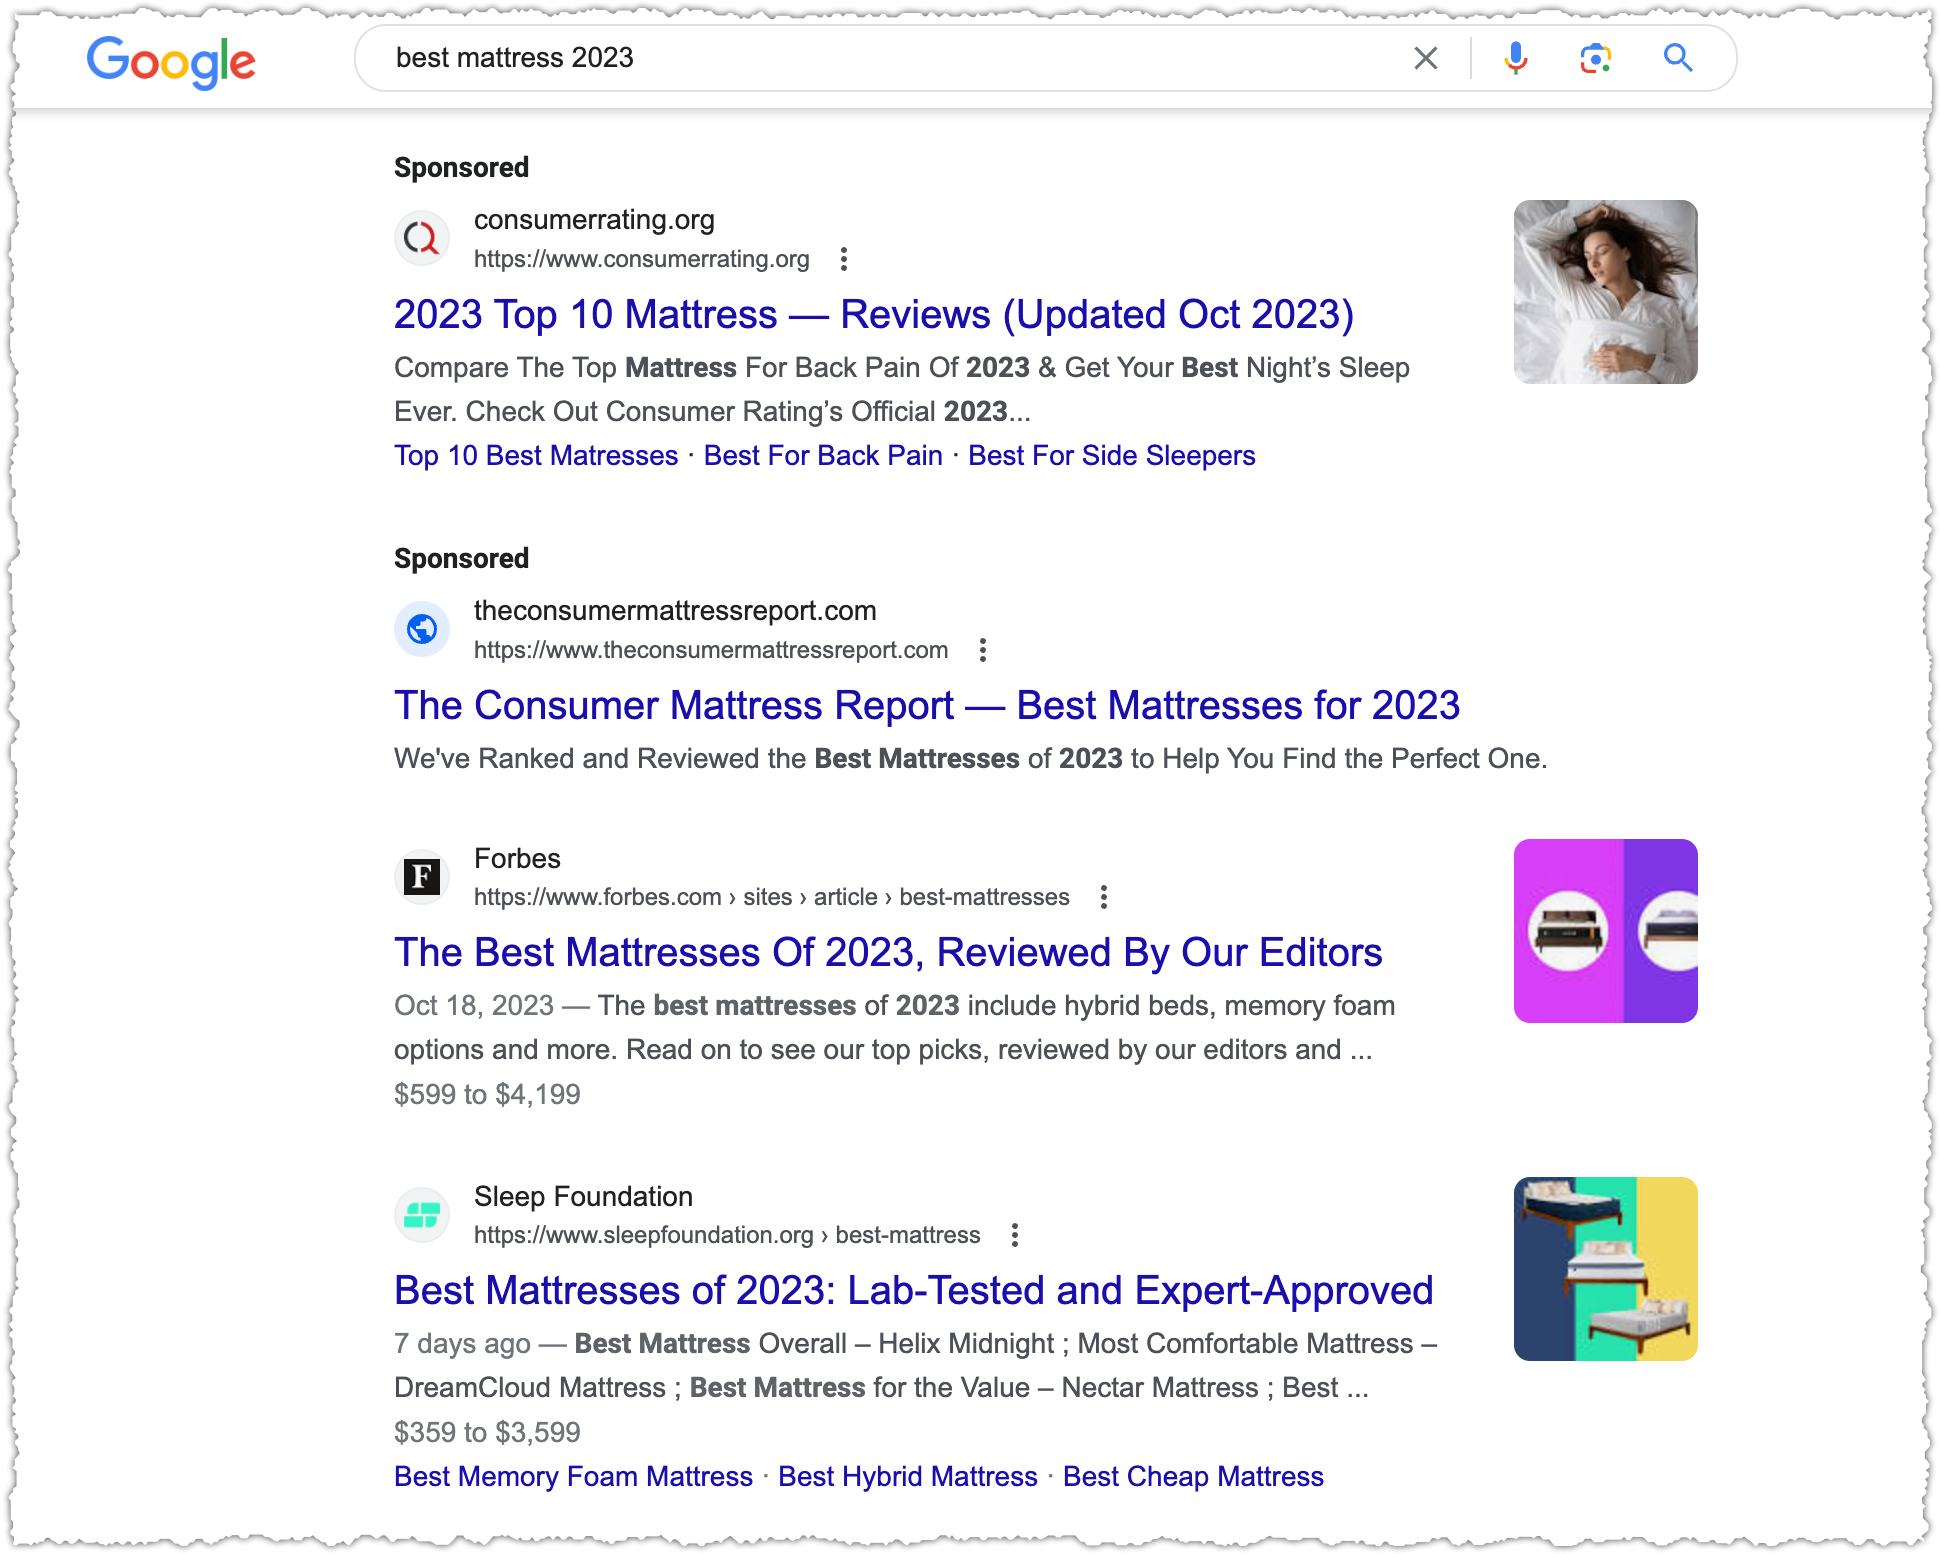
Task: Click the 'Forbes' site name
Action: click(517, 858)
